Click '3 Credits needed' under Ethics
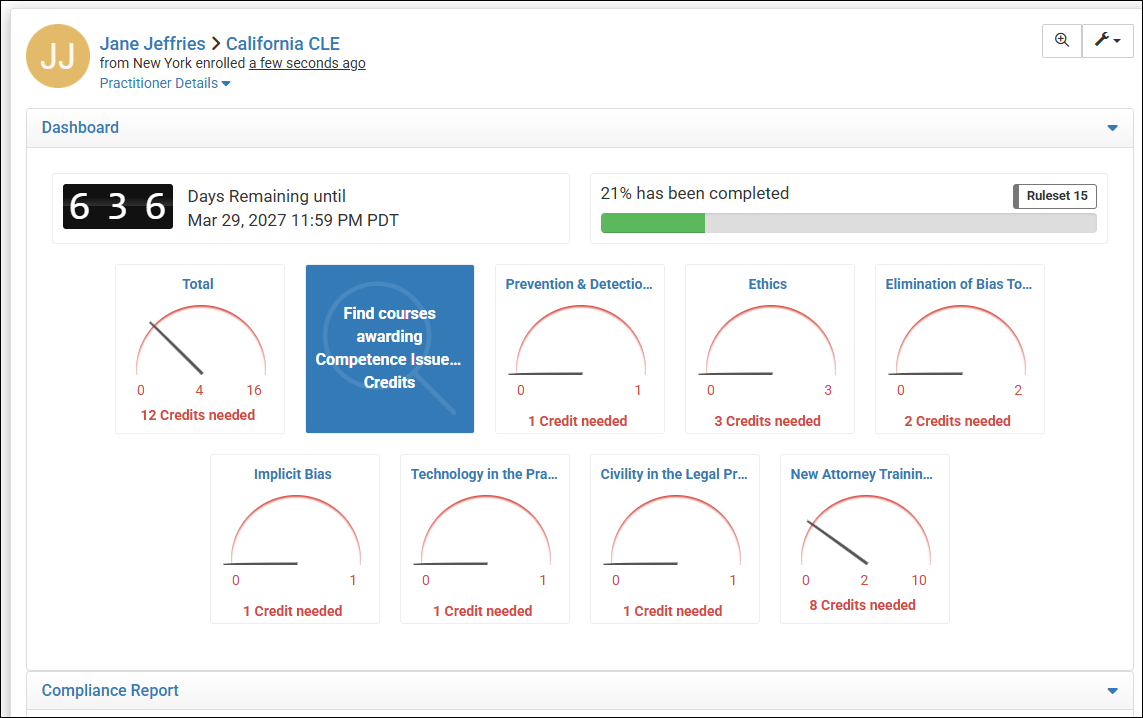 point(768,421)
